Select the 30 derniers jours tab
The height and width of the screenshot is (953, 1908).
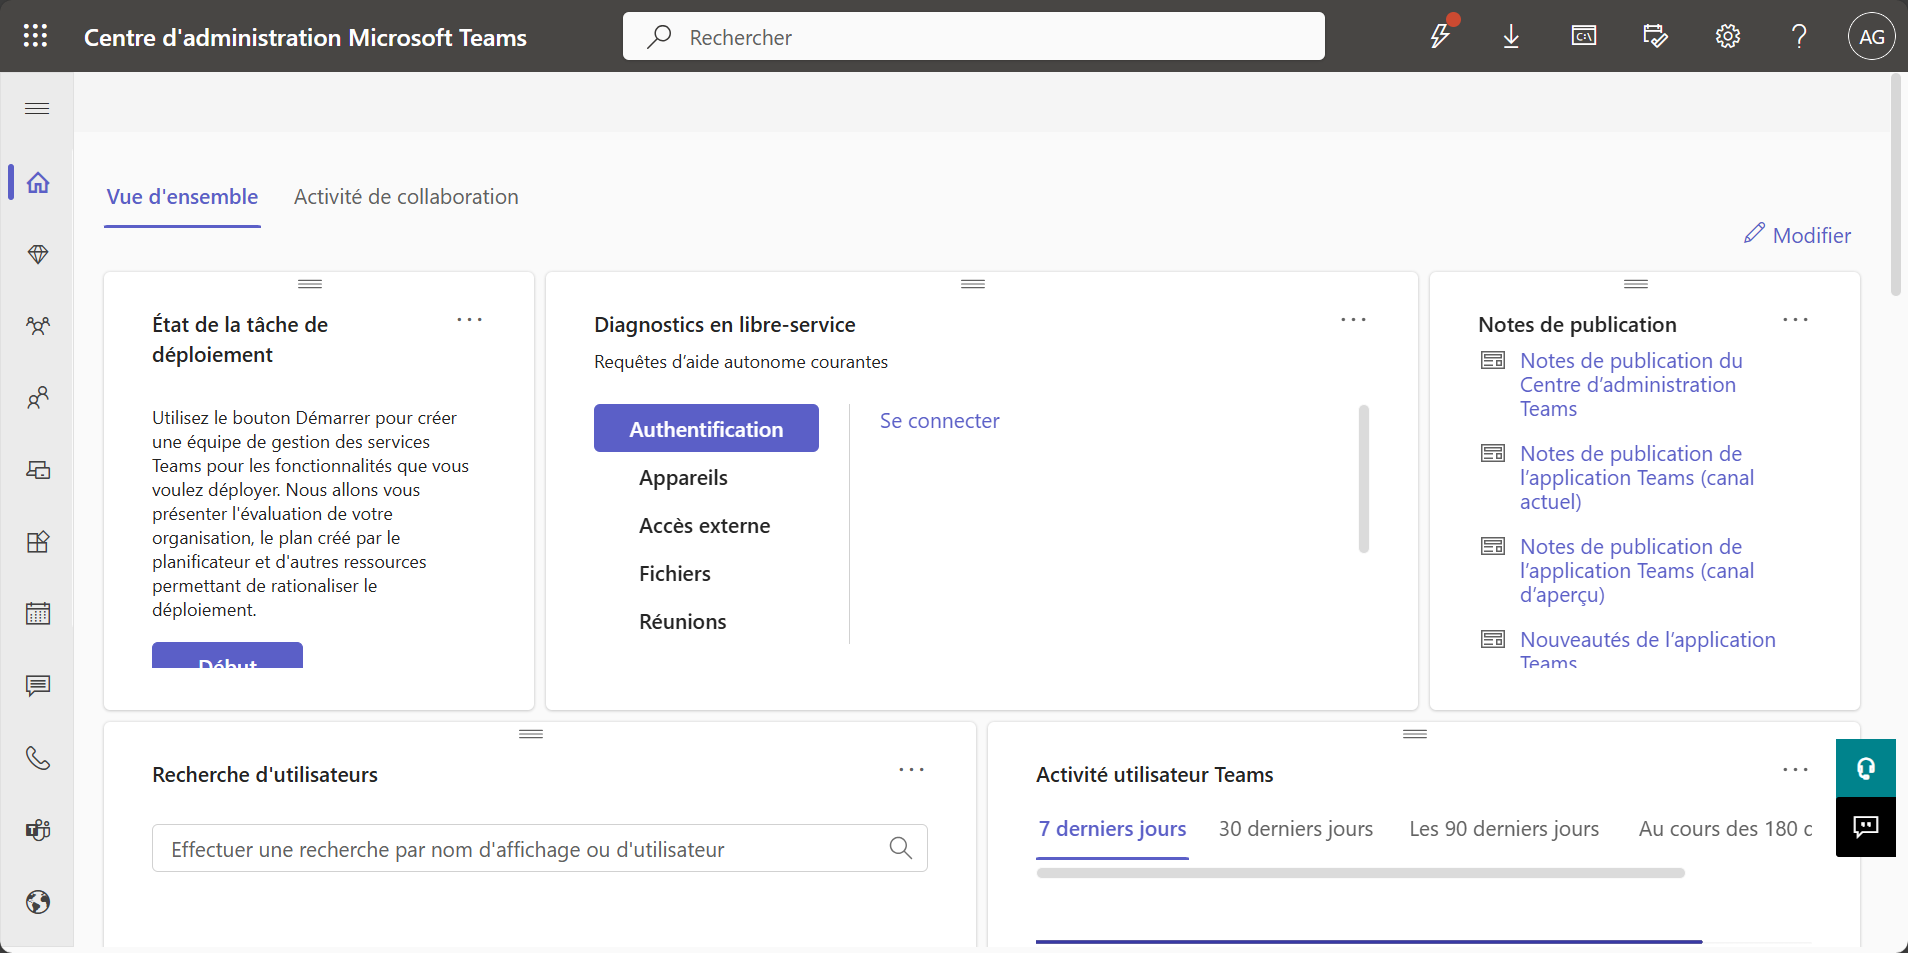point(1295,829)
